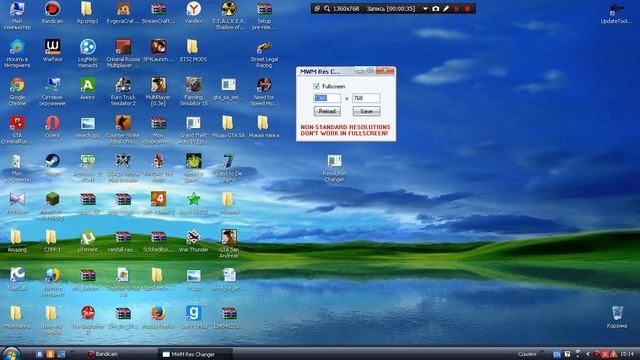Stop the Bandicam recording

click(467, 9)
